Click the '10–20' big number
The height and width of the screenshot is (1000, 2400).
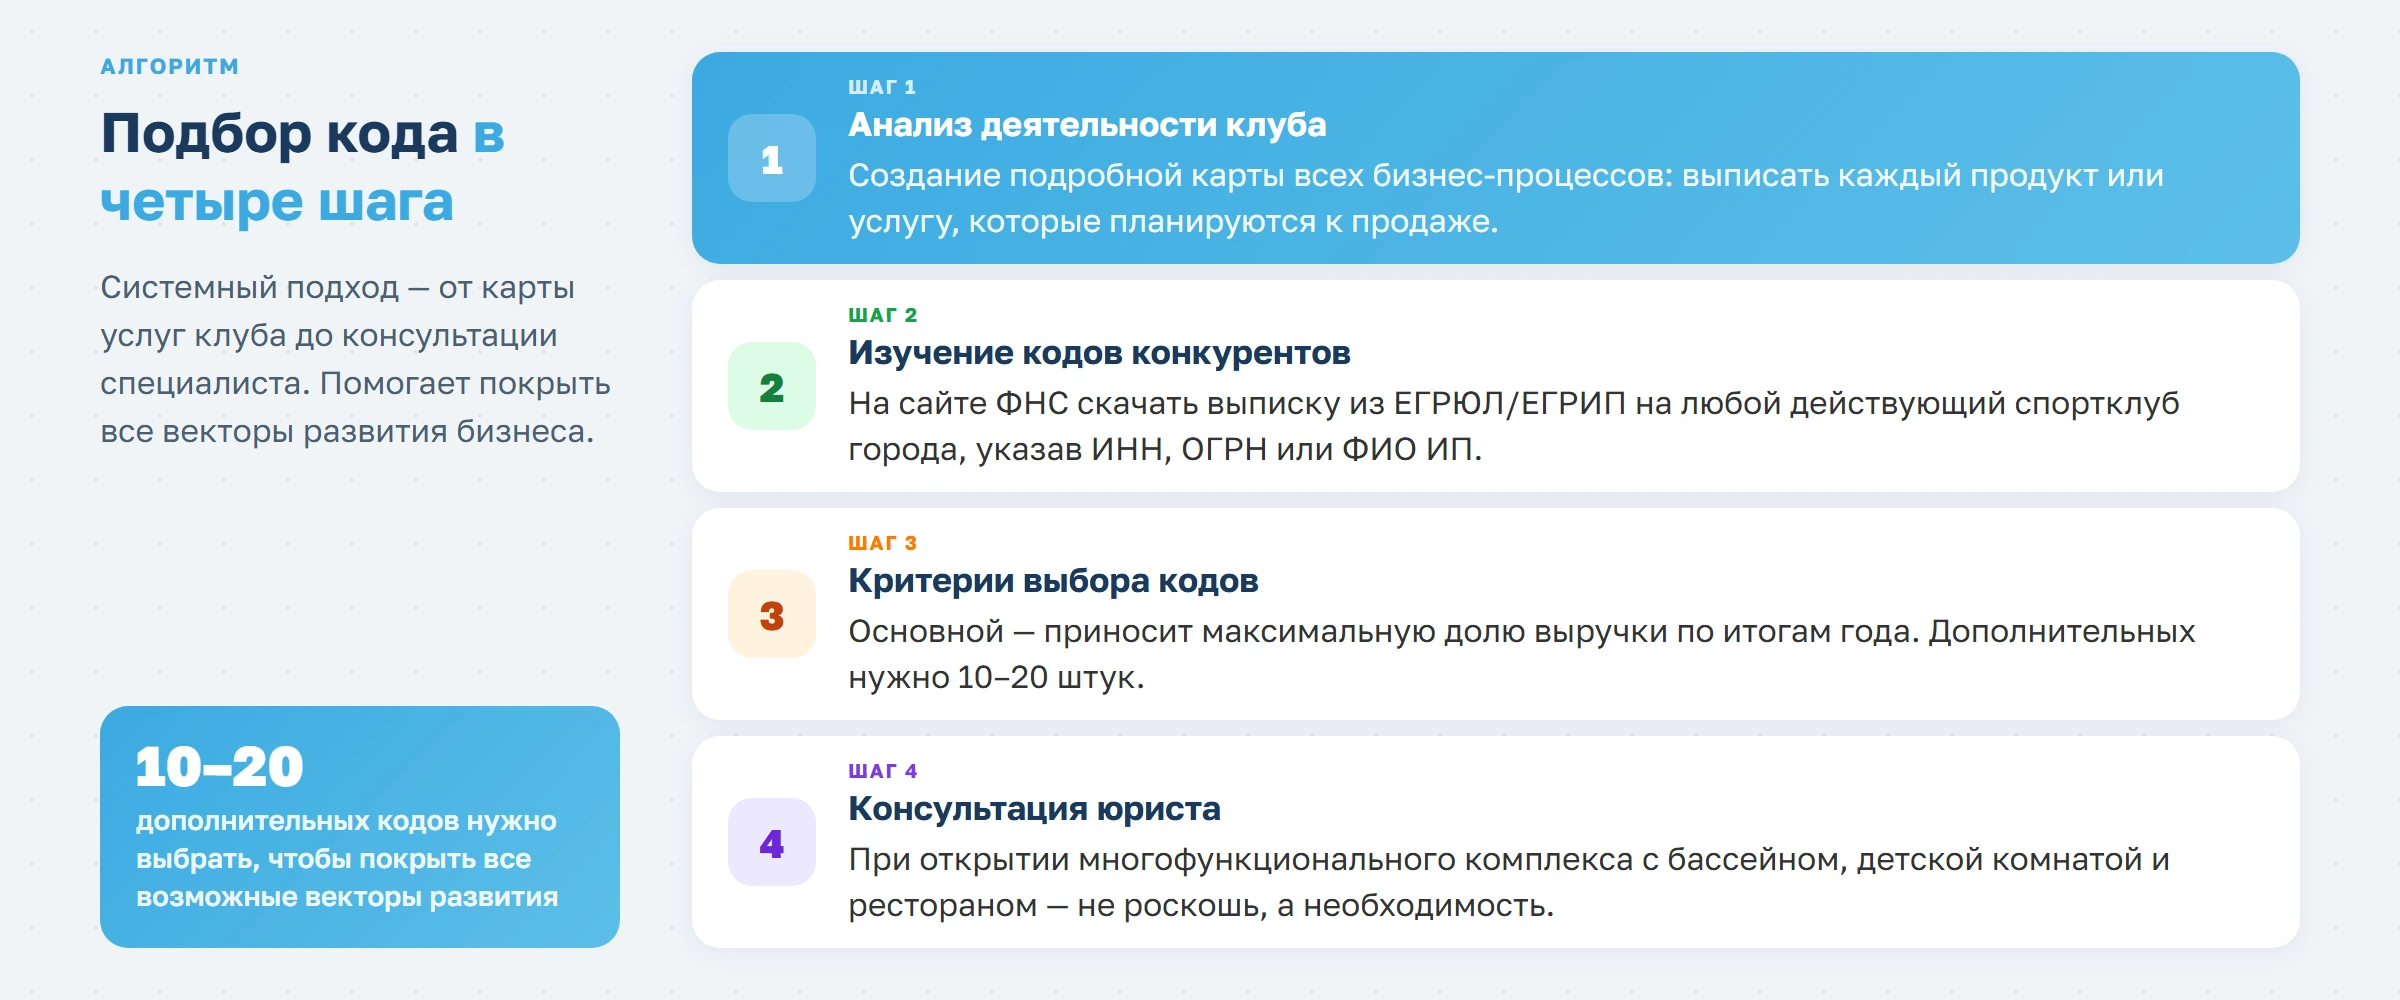(x=219, y=767)
